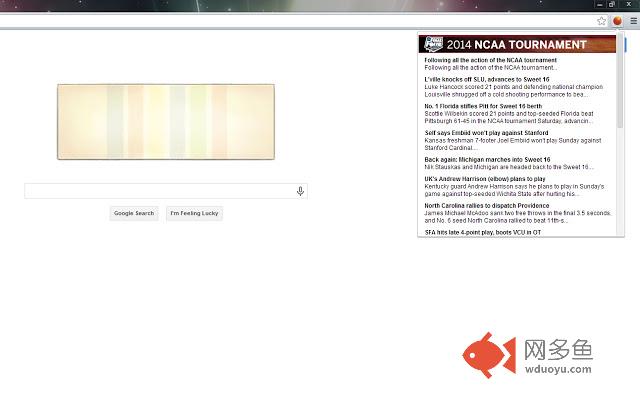Minimize the browser window

[x=599, y=4]
